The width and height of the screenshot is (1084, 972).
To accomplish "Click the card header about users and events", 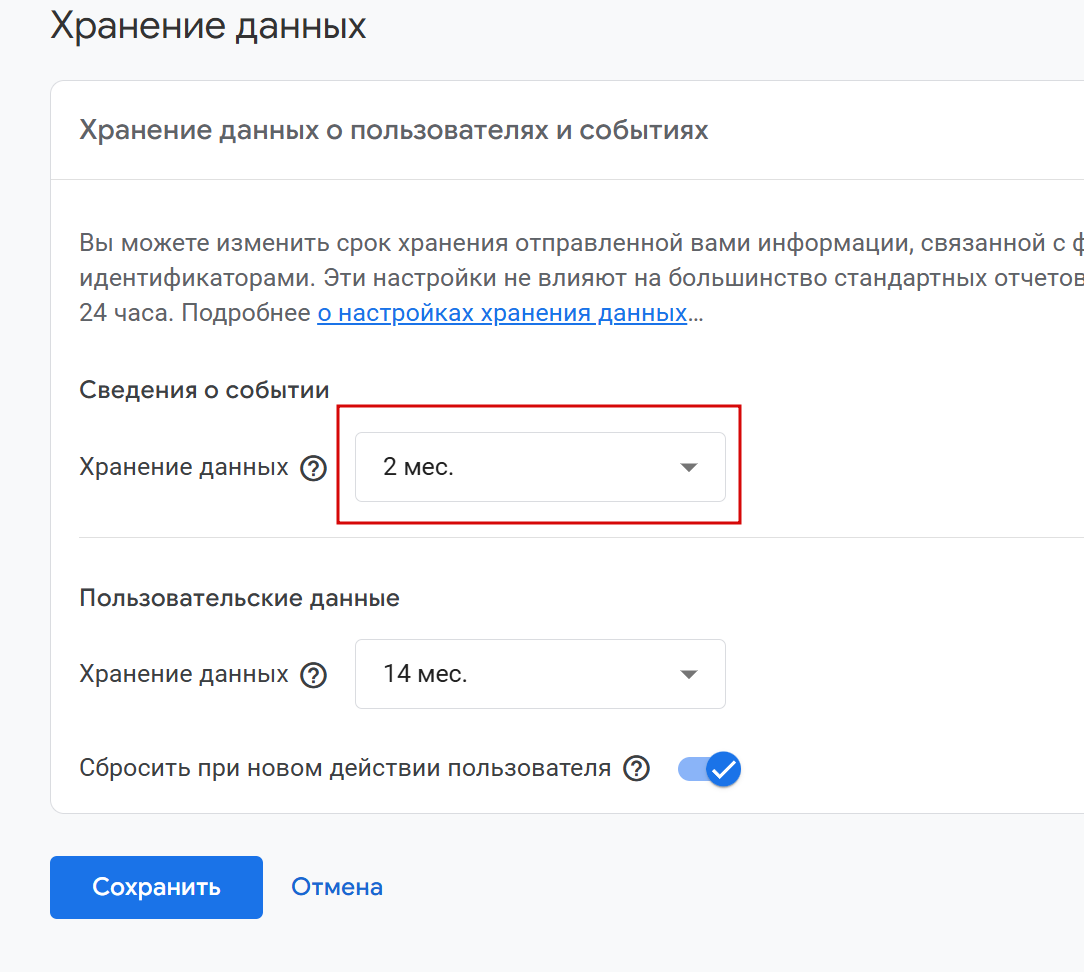I will [x=393, y=131].
